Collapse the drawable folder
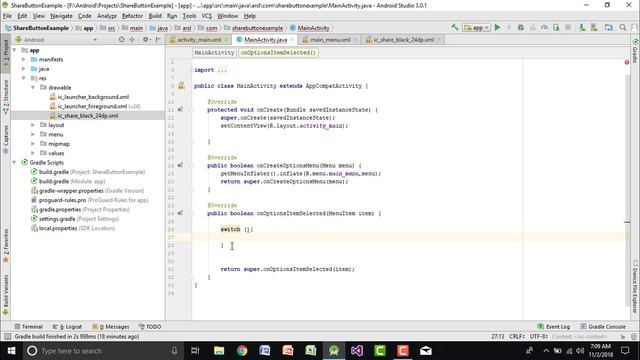The height and width of the screenshot is (360, 640). coord(33,87)
